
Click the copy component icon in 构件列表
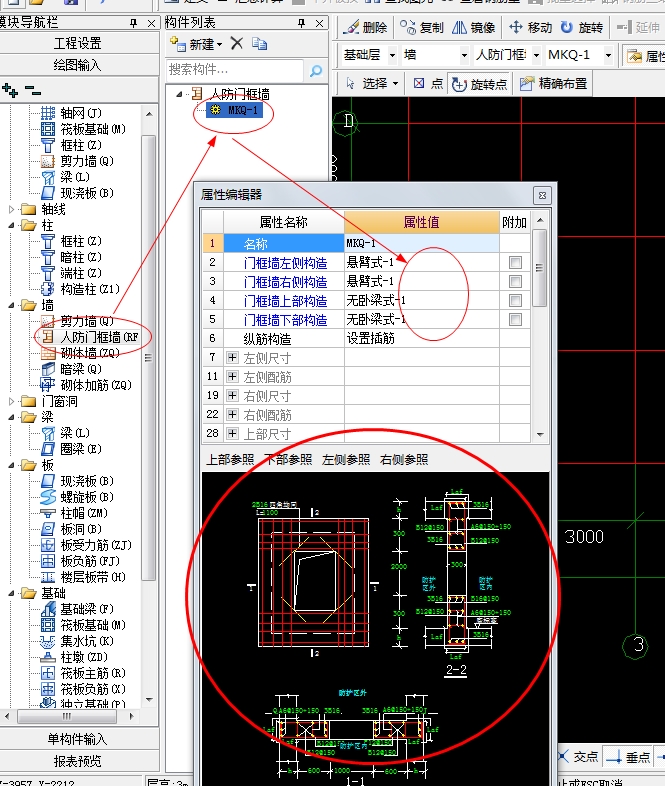pyautogui.click(x=259, y=44)
